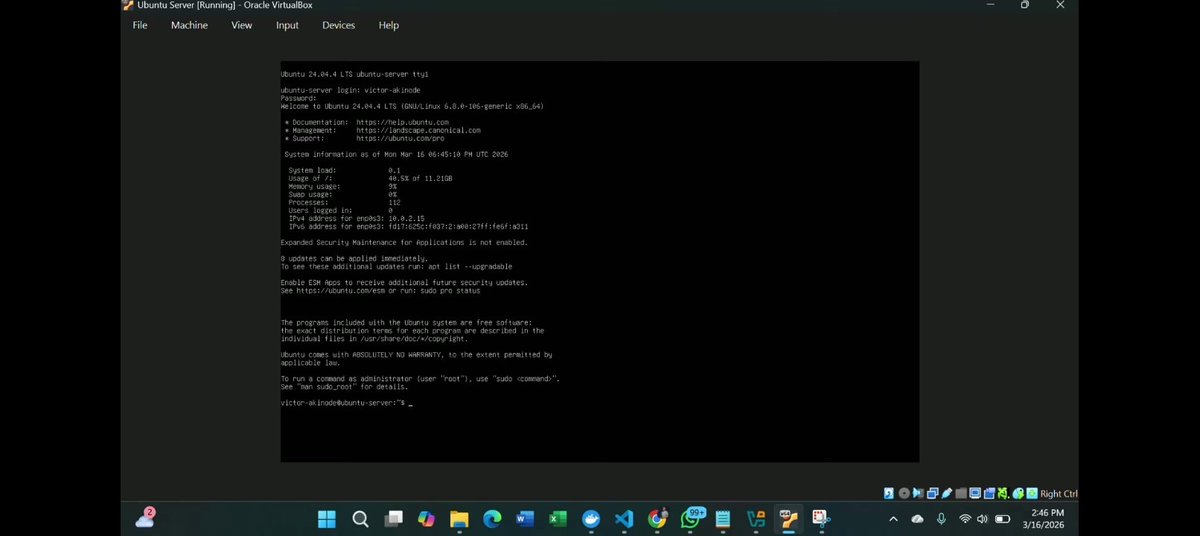Screen dimensions: 1200x536
Task: Click the IPv4 address 10.0.2.15 text
Action: coord(406,218)
